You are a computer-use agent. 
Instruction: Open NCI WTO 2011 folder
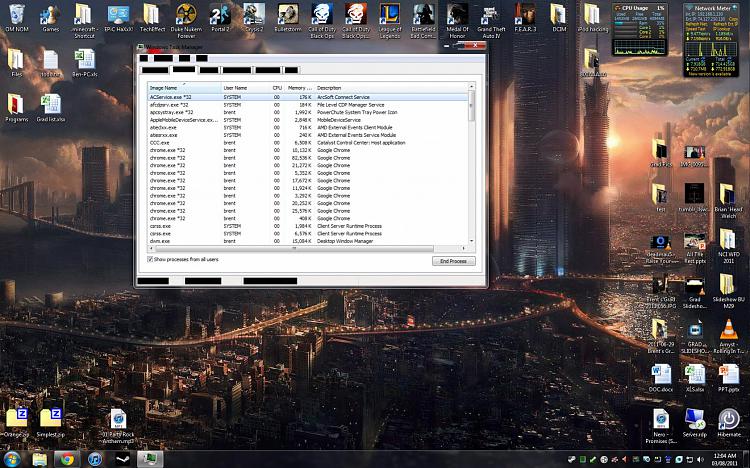pyautogui.click(x=728, y=246)
